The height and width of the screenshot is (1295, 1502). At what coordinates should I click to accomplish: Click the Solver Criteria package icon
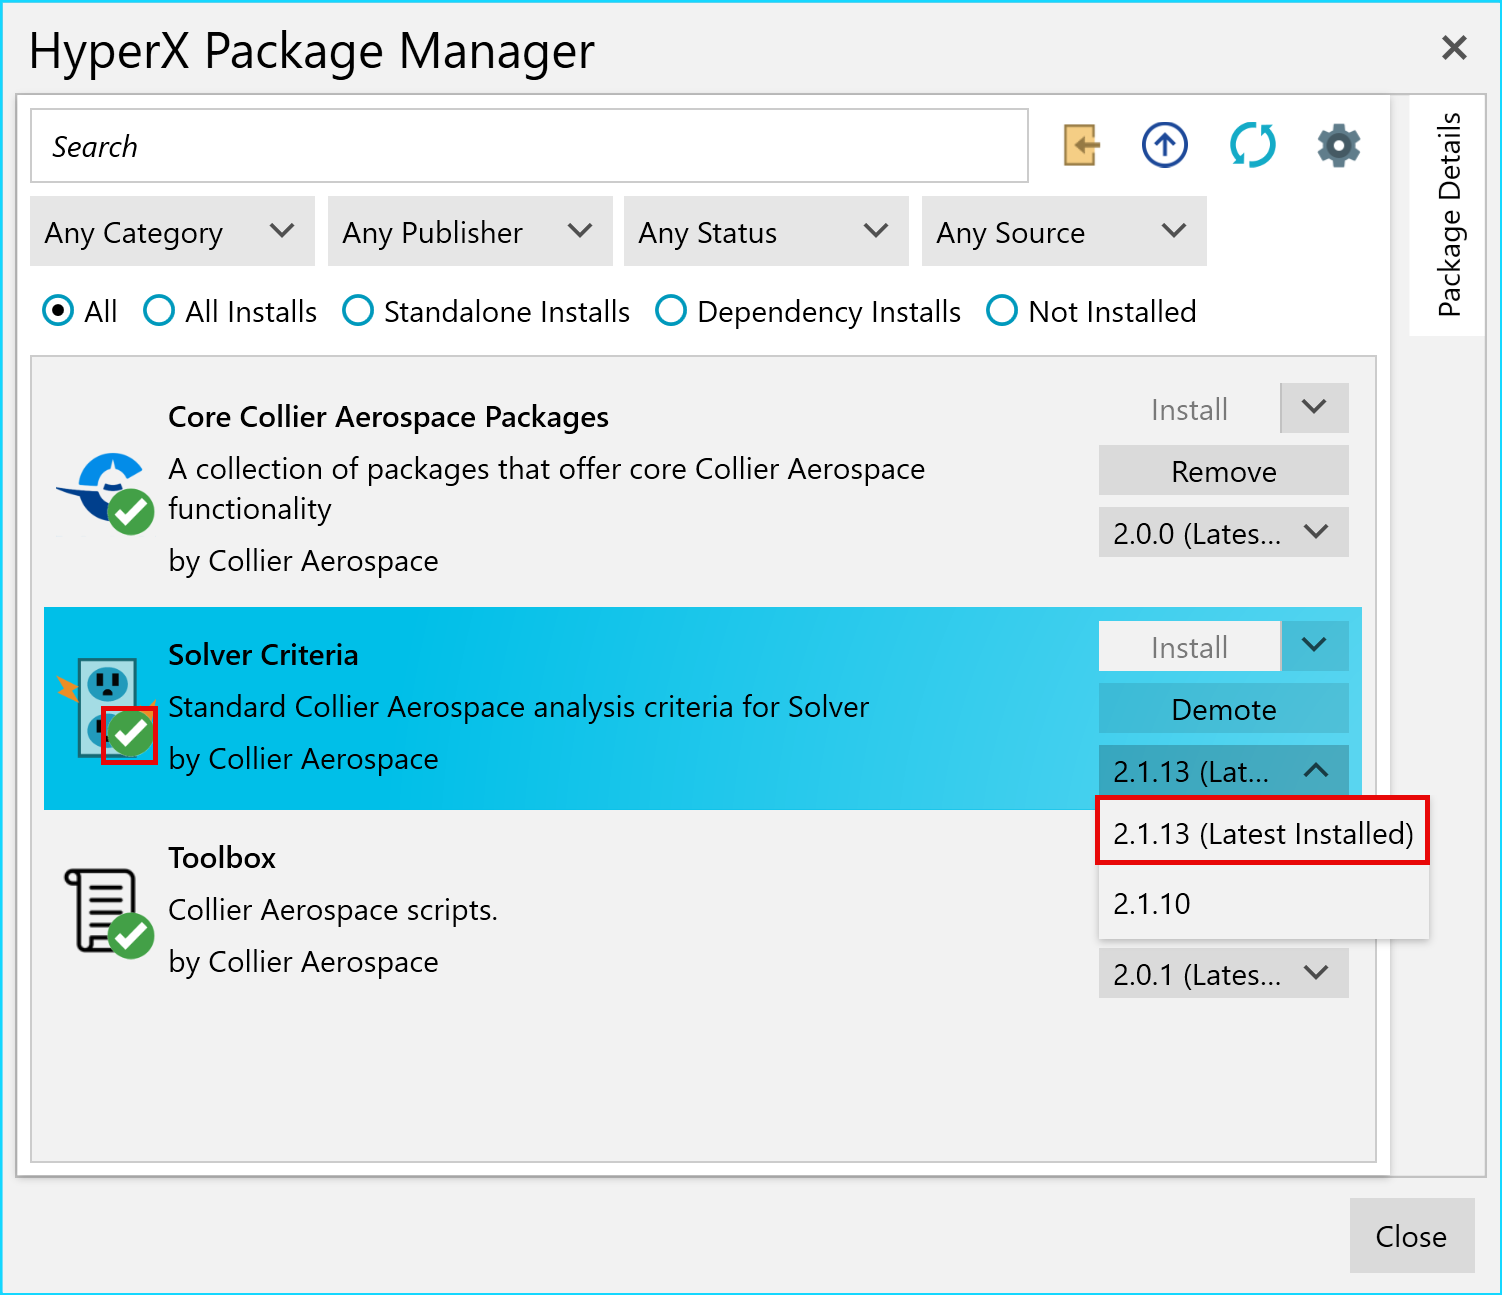(108, 708)
